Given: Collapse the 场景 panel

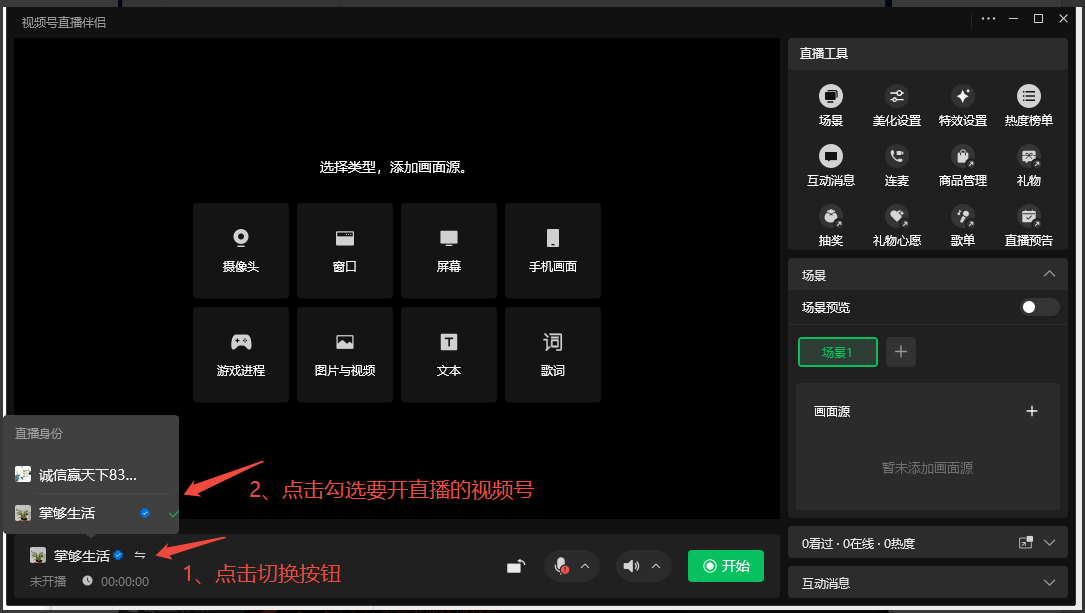Looking at the screenshot, I should click(1049, 274).
